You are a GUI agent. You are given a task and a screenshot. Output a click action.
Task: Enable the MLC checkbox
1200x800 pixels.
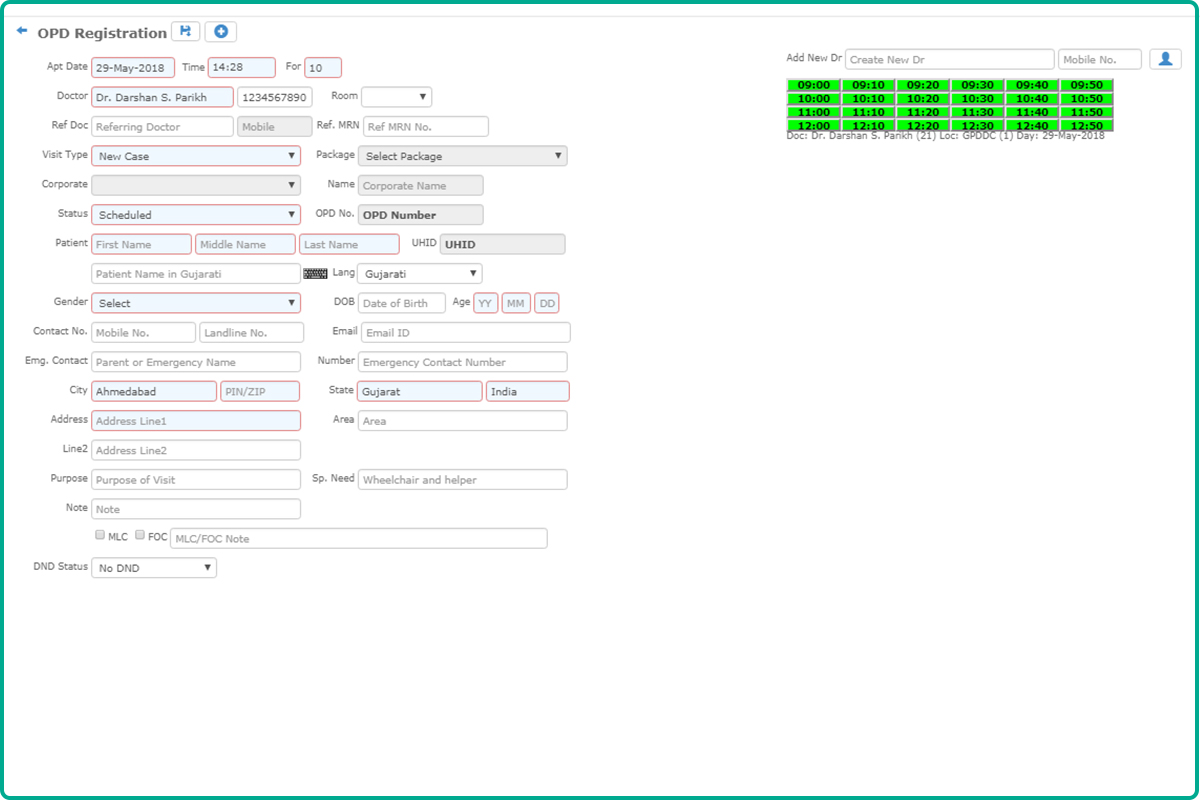coord(100,536)
